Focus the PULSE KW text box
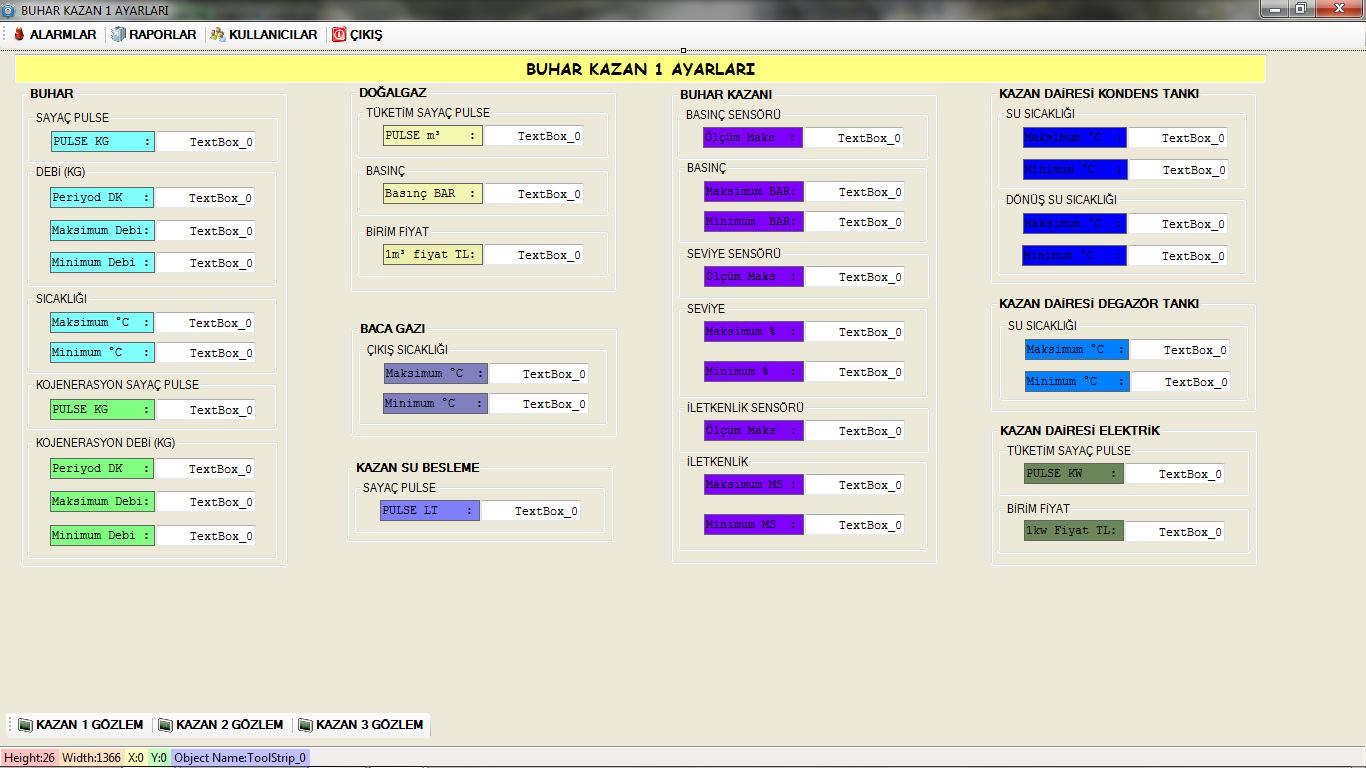This screenshot has width=1366, height=768. 1175,474
